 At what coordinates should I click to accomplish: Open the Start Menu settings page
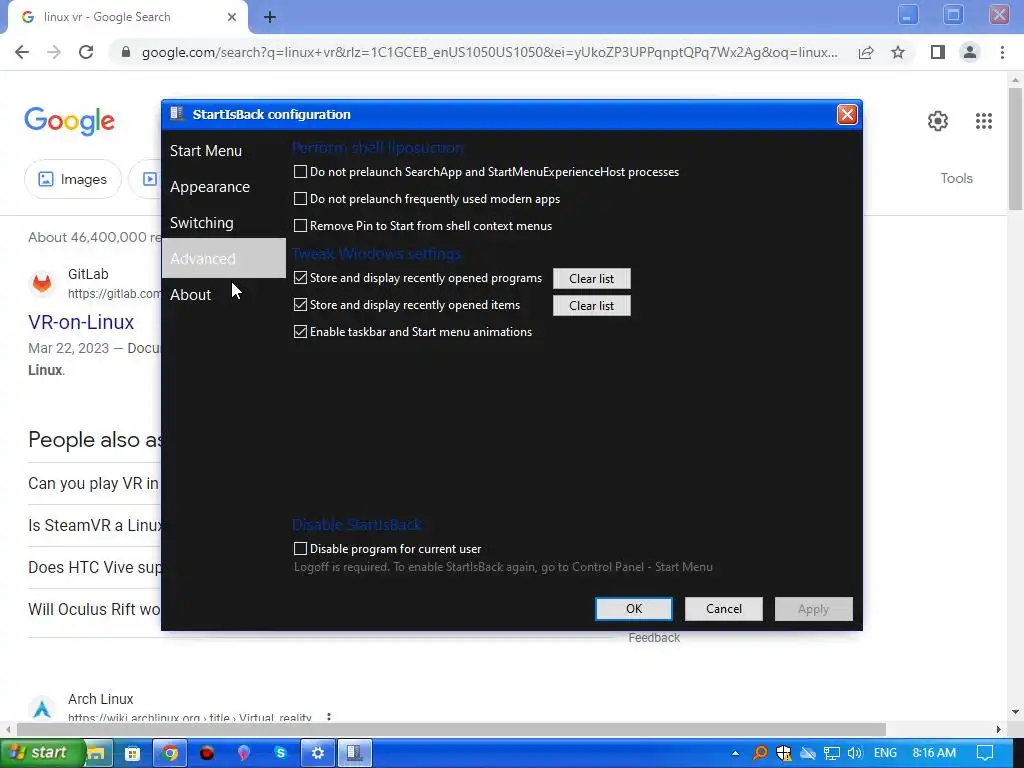click(x=206, y=151)
